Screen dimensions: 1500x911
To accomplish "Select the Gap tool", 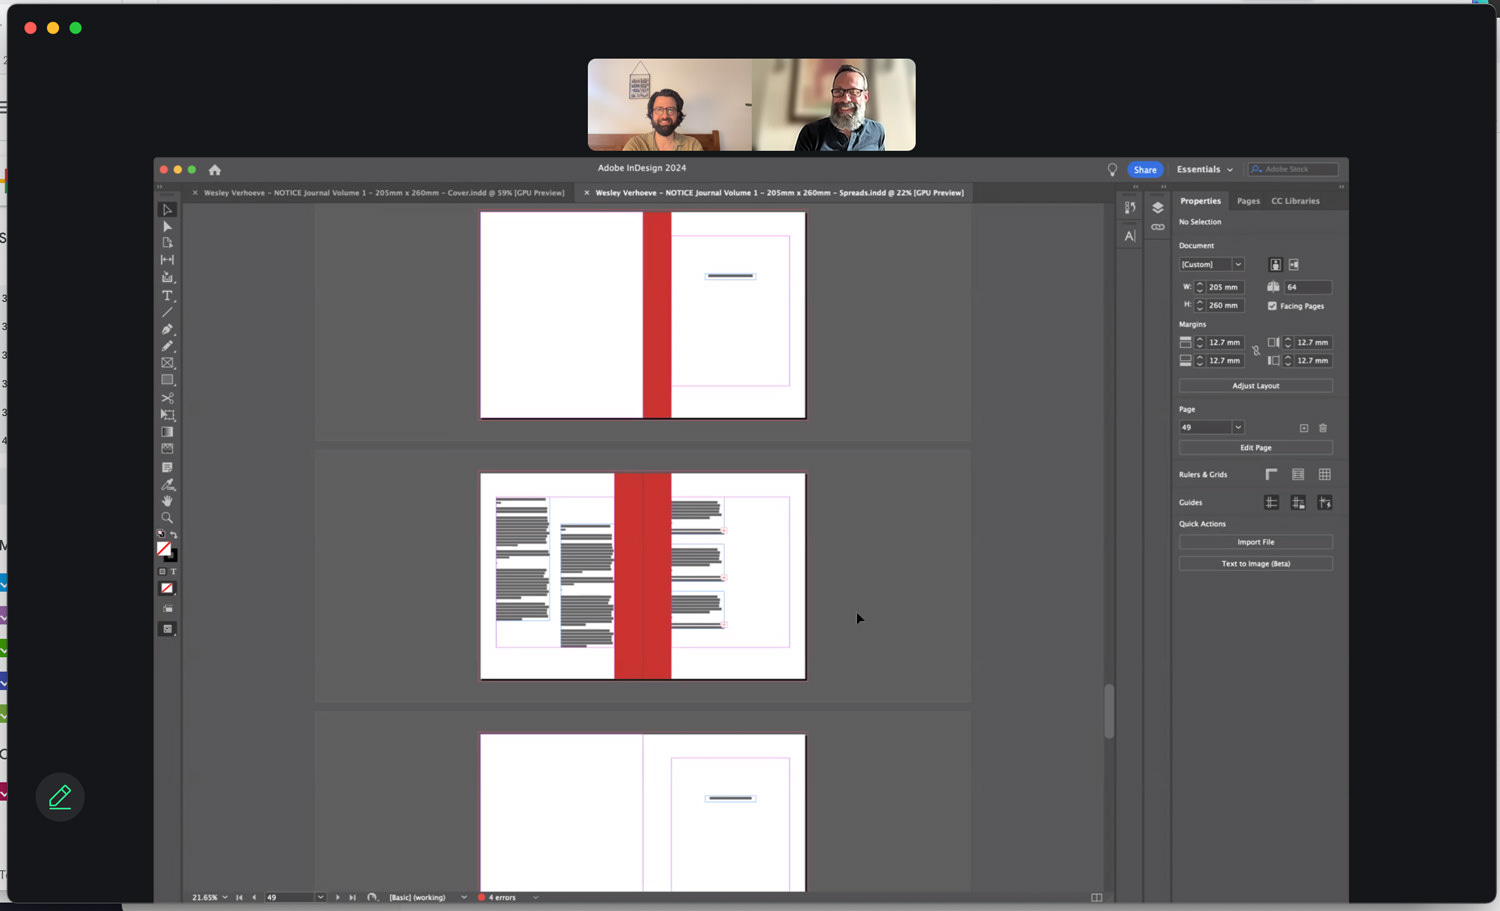I will (167, 260).
